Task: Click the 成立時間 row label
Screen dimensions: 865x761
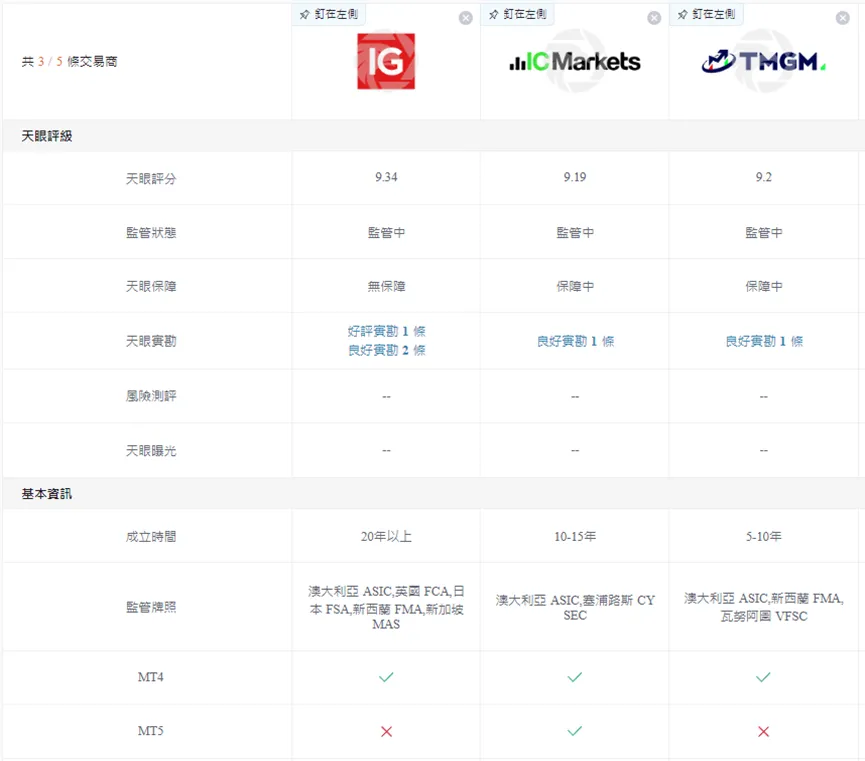Action: (151, 536)
